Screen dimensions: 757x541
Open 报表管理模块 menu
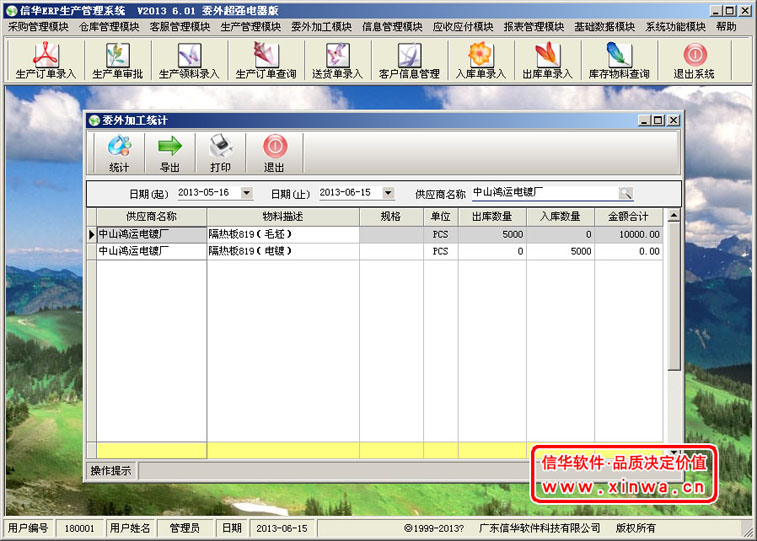(534, 27)
